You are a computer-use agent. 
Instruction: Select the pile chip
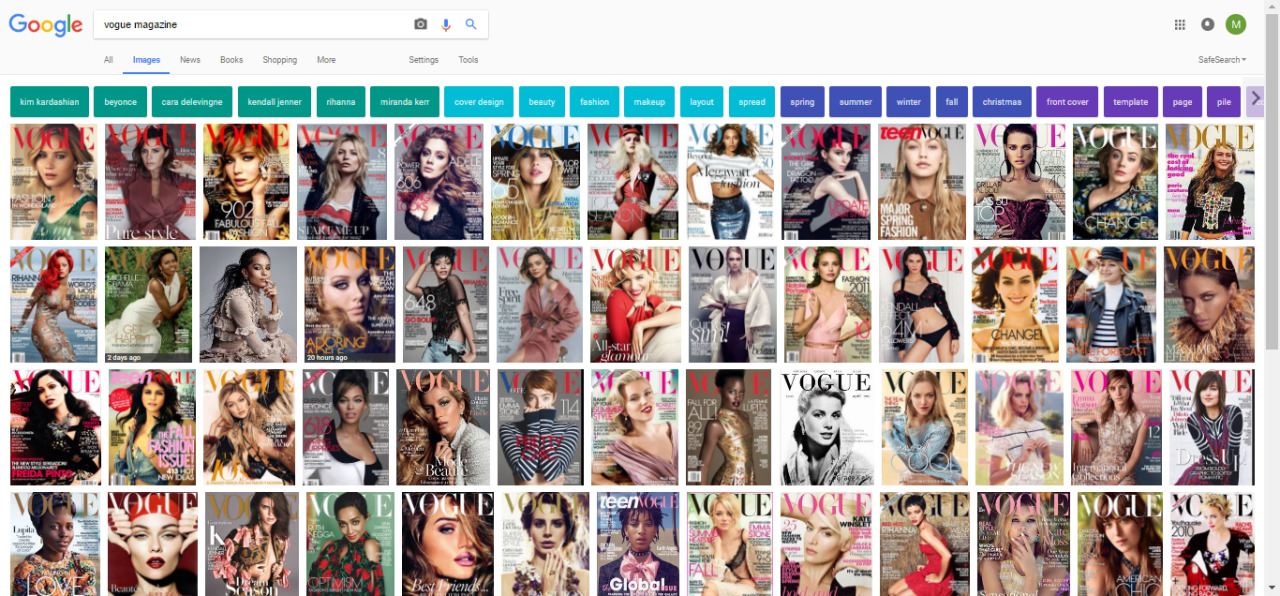(1224, 102)
